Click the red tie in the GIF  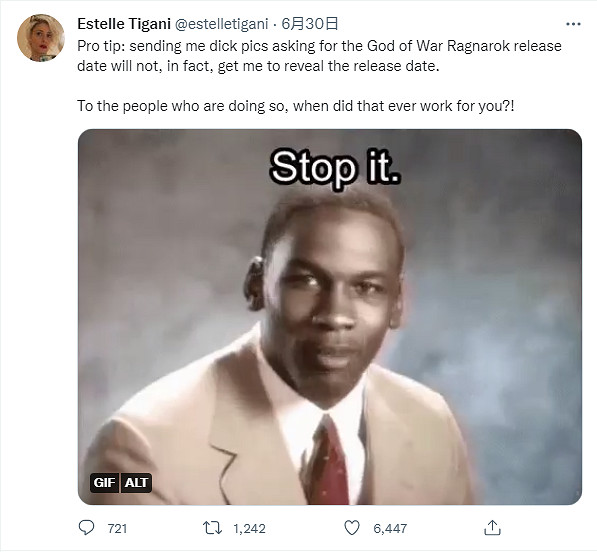click(326, 459)
